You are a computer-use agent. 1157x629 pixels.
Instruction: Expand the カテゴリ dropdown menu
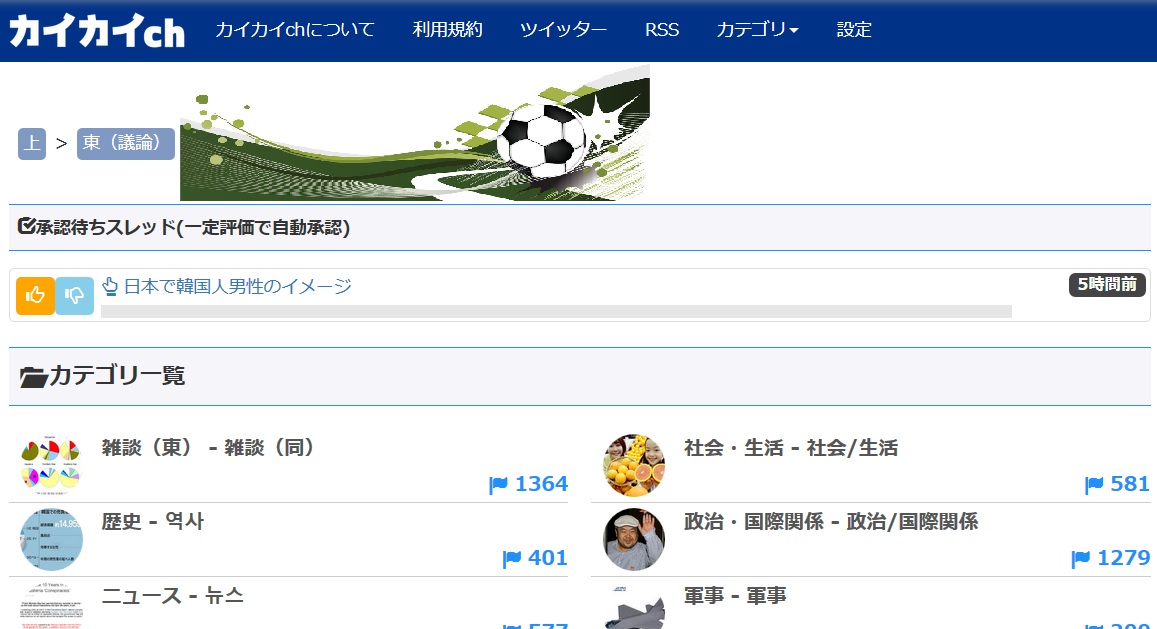[x=757, y=30]
